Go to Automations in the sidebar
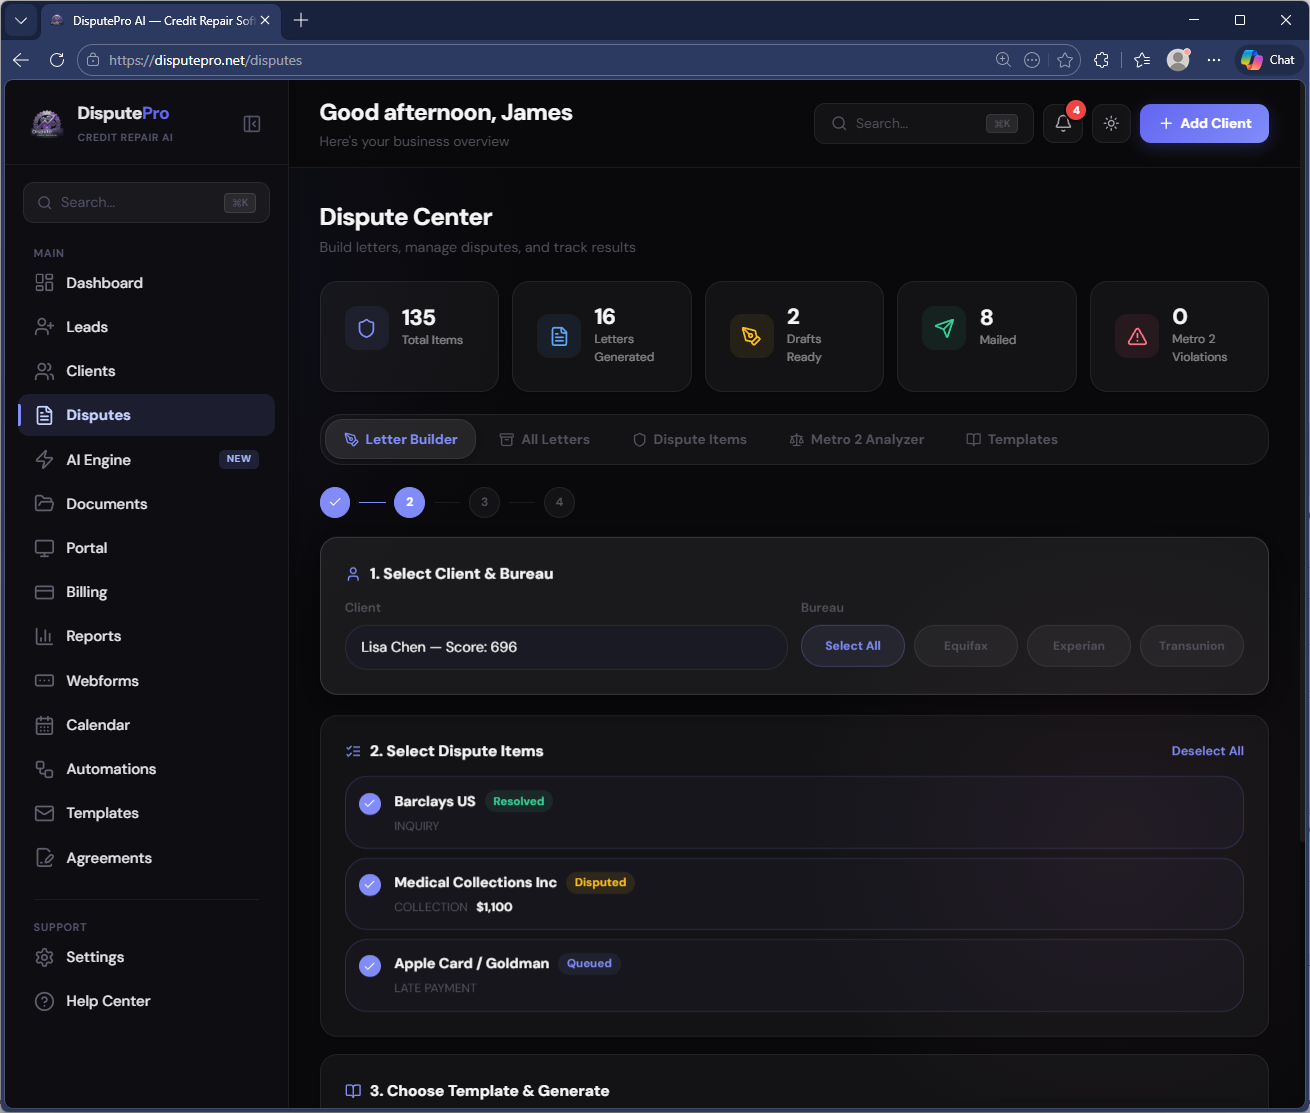The height and width of the screenshot is (1113, 1310). (x=111, y=769)
